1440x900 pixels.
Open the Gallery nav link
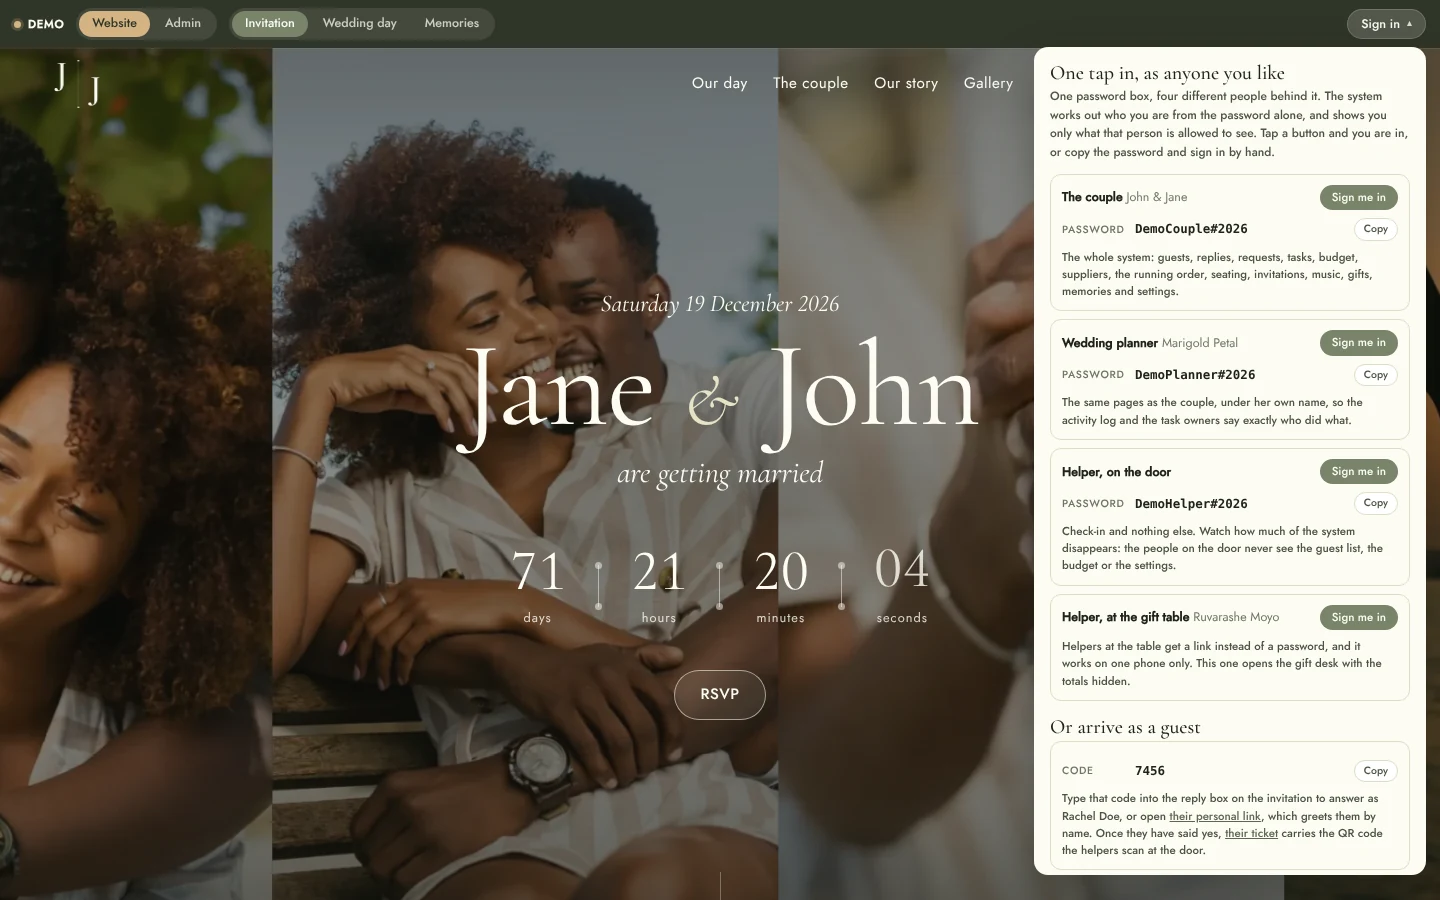988,83
